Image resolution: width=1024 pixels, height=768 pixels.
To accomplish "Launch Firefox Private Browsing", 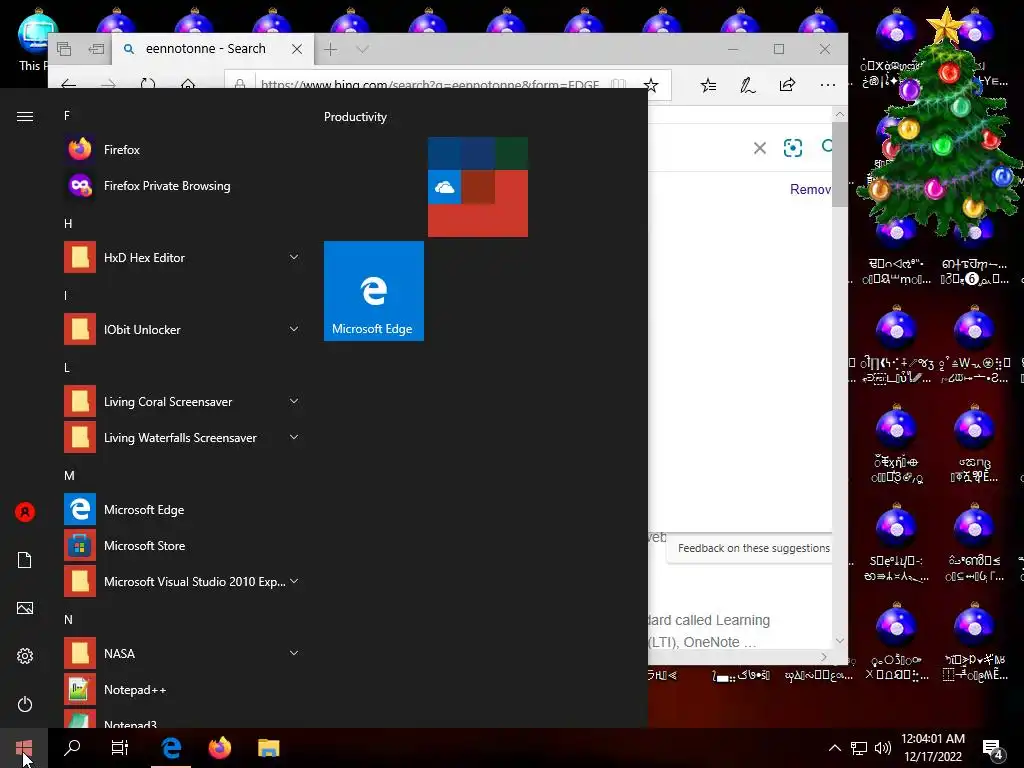I will 183,185.
